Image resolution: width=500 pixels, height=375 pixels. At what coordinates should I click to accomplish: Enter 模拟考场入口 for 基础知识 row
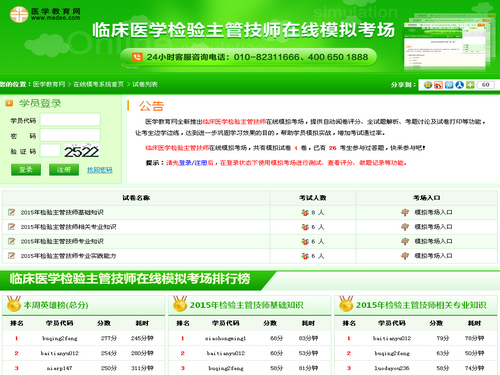pos(433,212)
